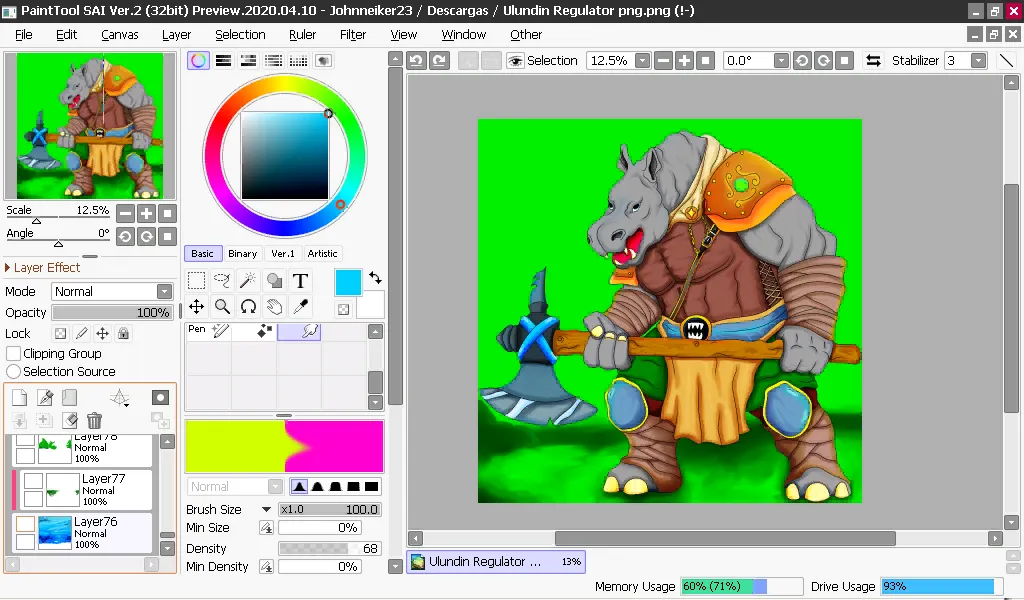Click the layer Opacity slider
Screen dimensions: 1024x600
point(112,313)
